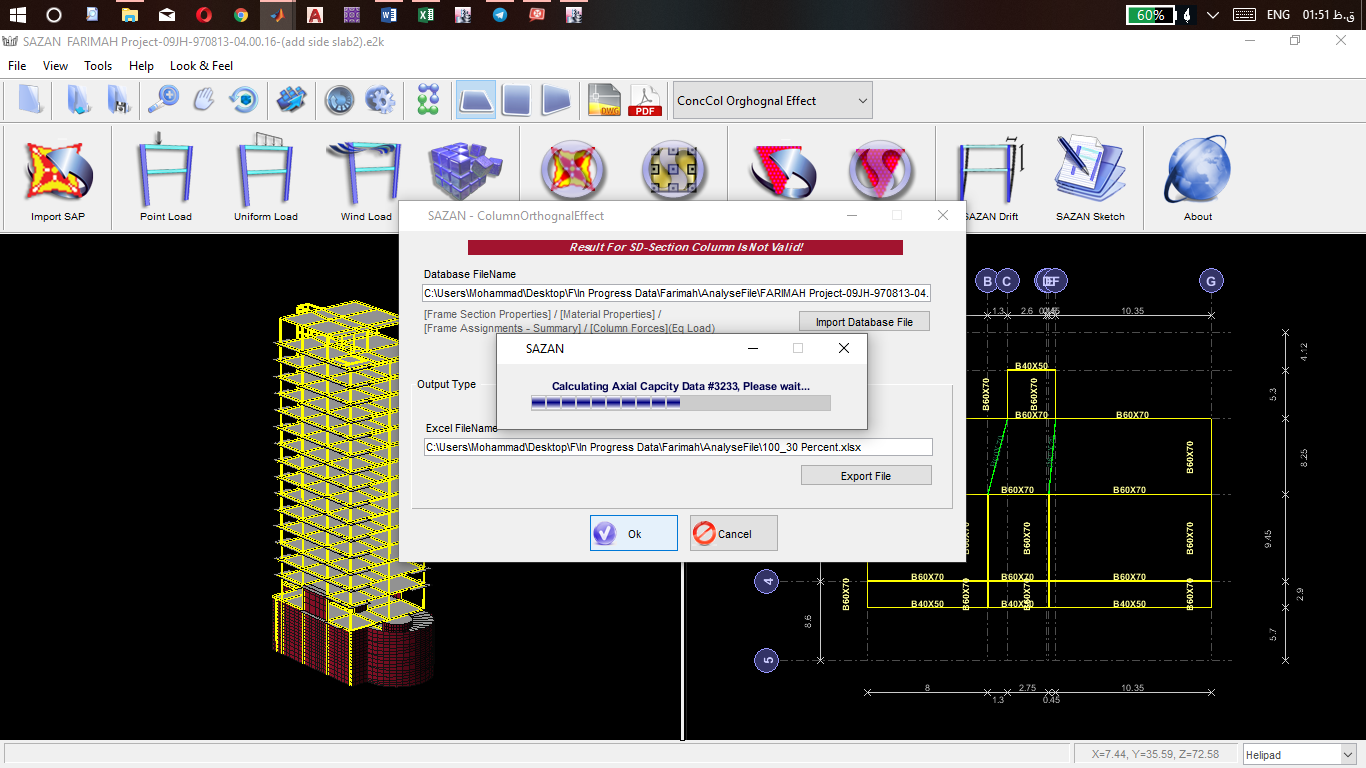Open the About globe icon

point(1197,173)
